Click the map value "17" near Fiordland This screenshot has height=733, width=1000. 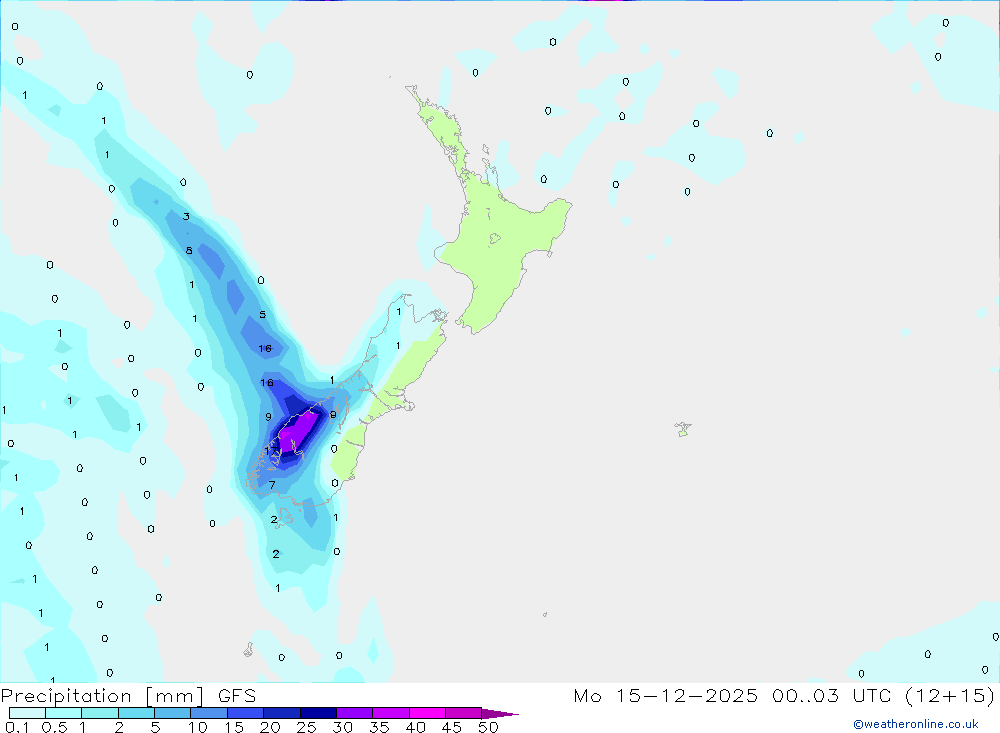(270, 450)
